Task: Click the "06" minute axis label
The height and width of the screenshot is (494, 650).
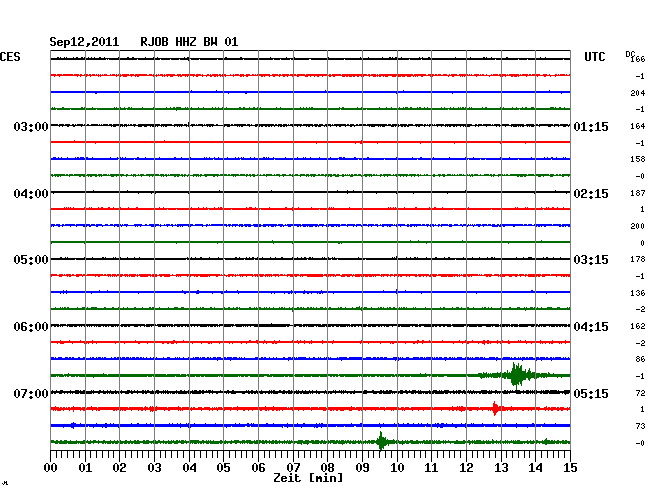Action: tap(258, 467)
